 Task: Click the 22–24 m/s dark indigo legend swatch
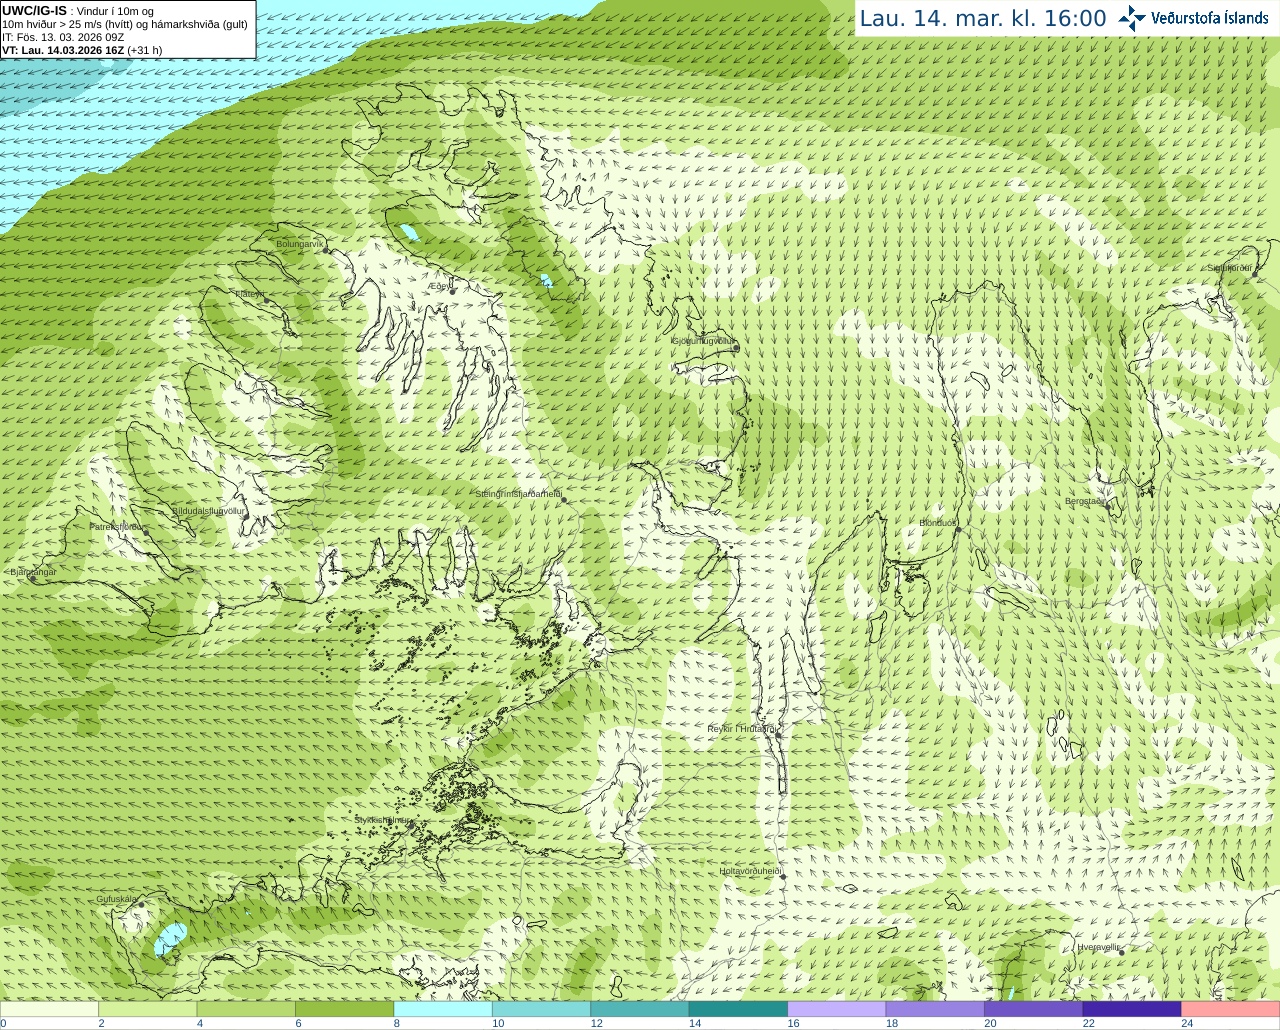pos(1133,1009)
